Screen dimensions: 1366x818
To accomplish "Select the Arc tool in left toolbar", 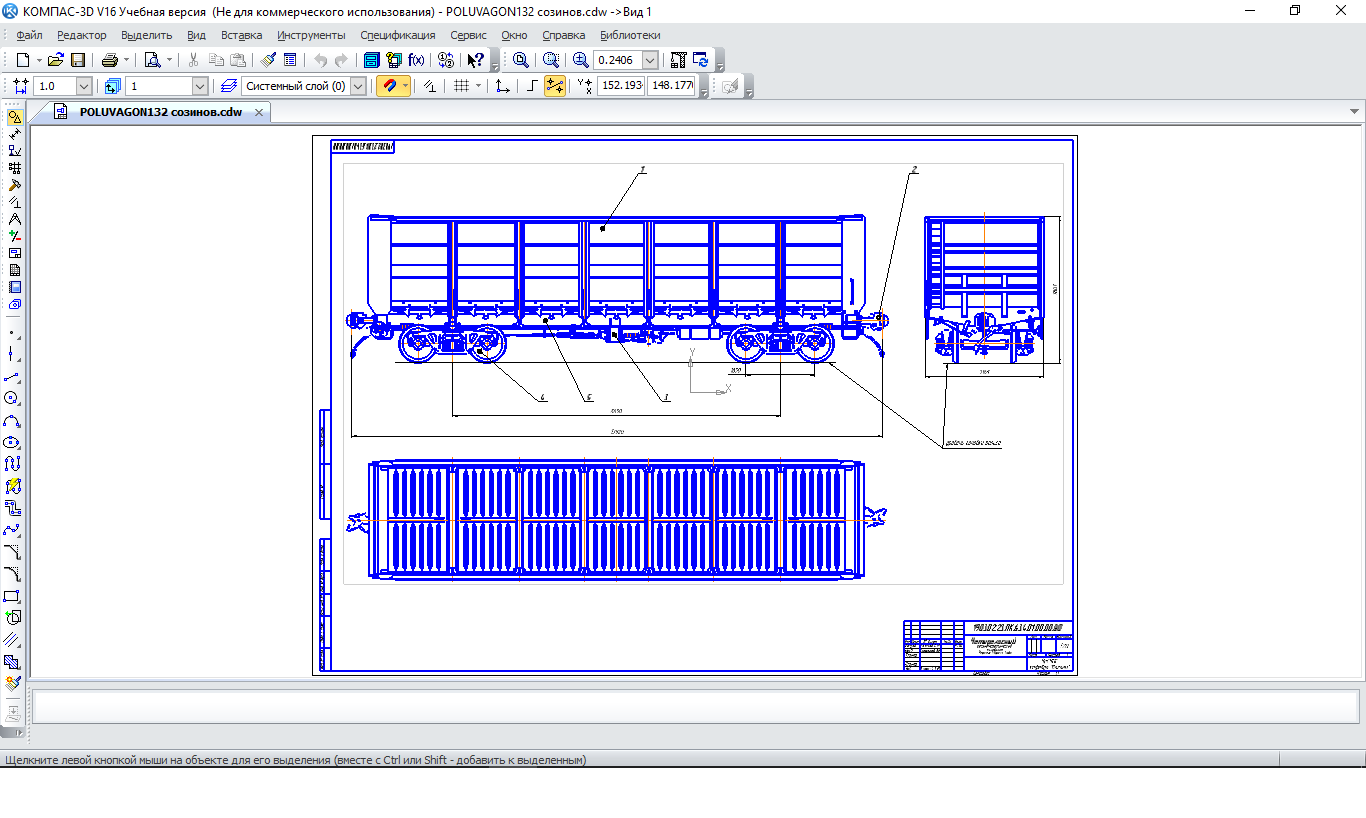I will pyautogui.click(x=12, y=421).
